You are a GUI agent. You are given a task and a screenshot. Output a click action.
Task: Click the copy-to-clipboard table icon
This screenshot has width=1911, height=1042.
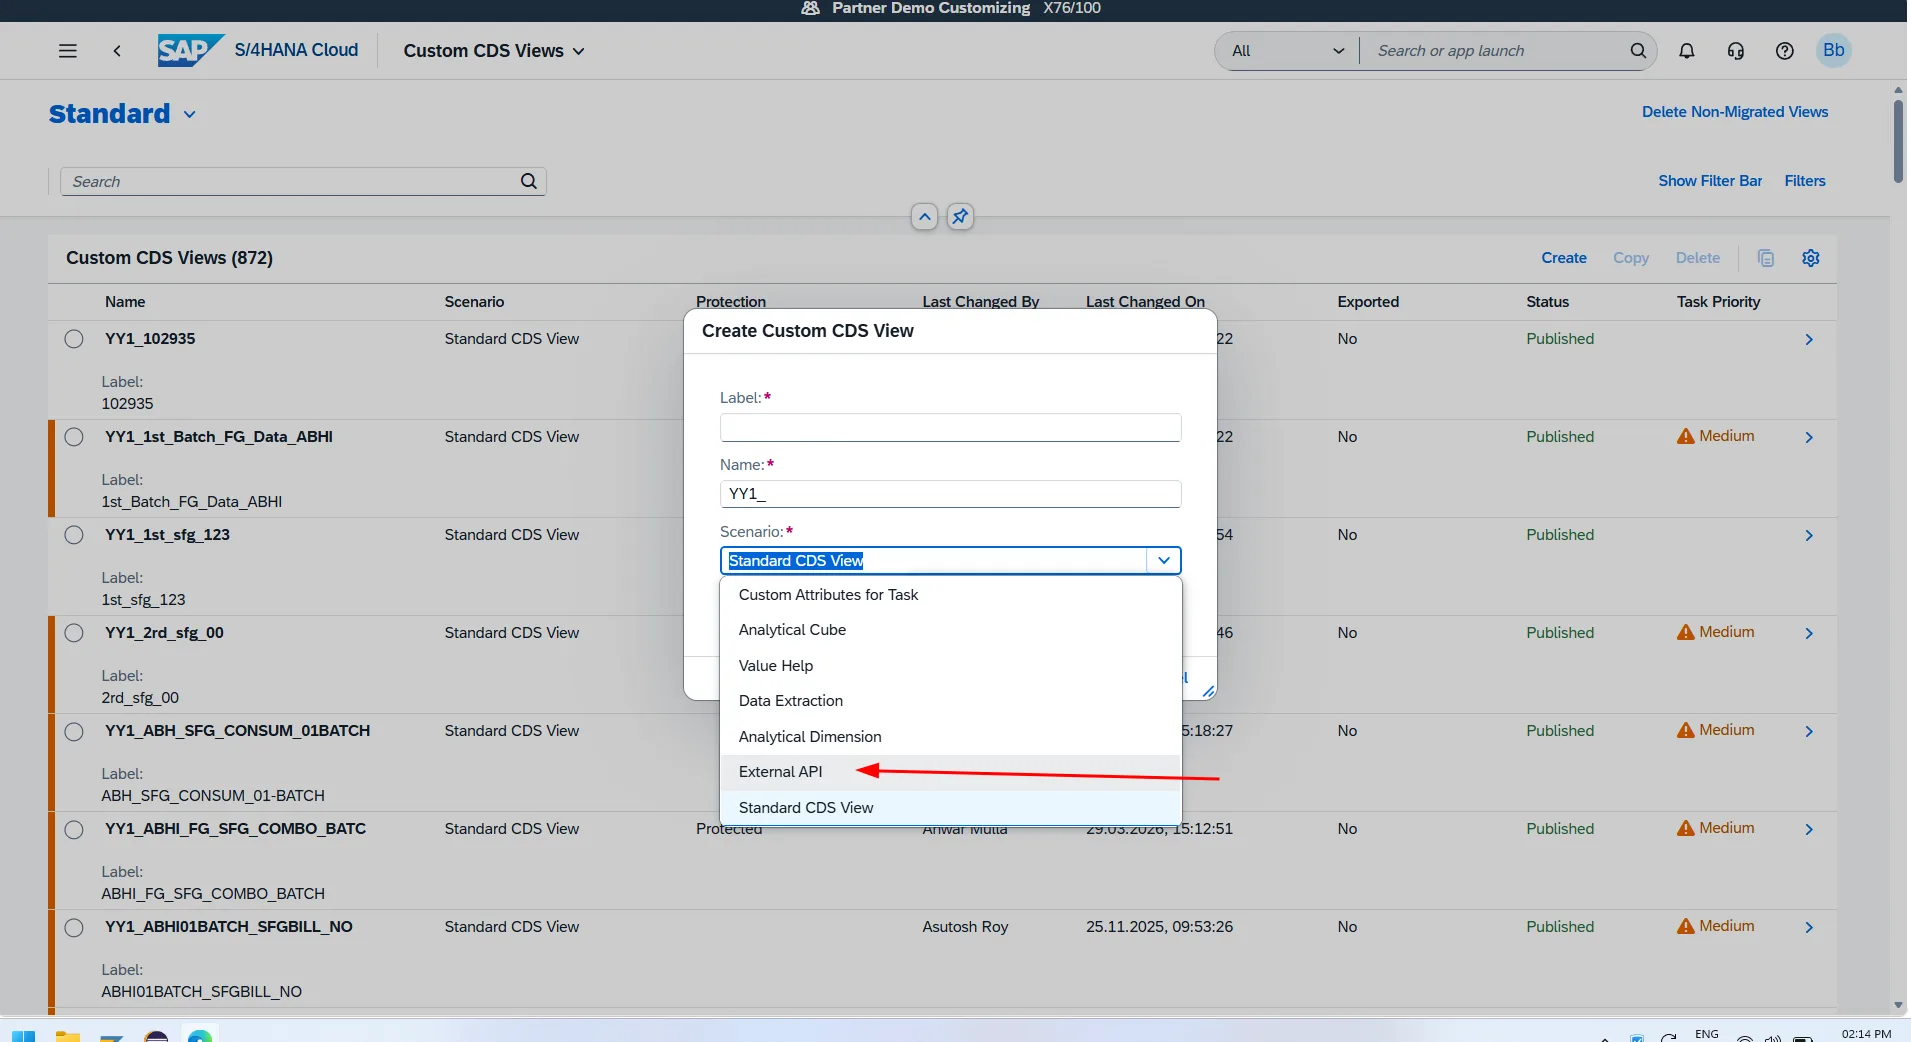pyautogui.click(x=1766, y=258)
